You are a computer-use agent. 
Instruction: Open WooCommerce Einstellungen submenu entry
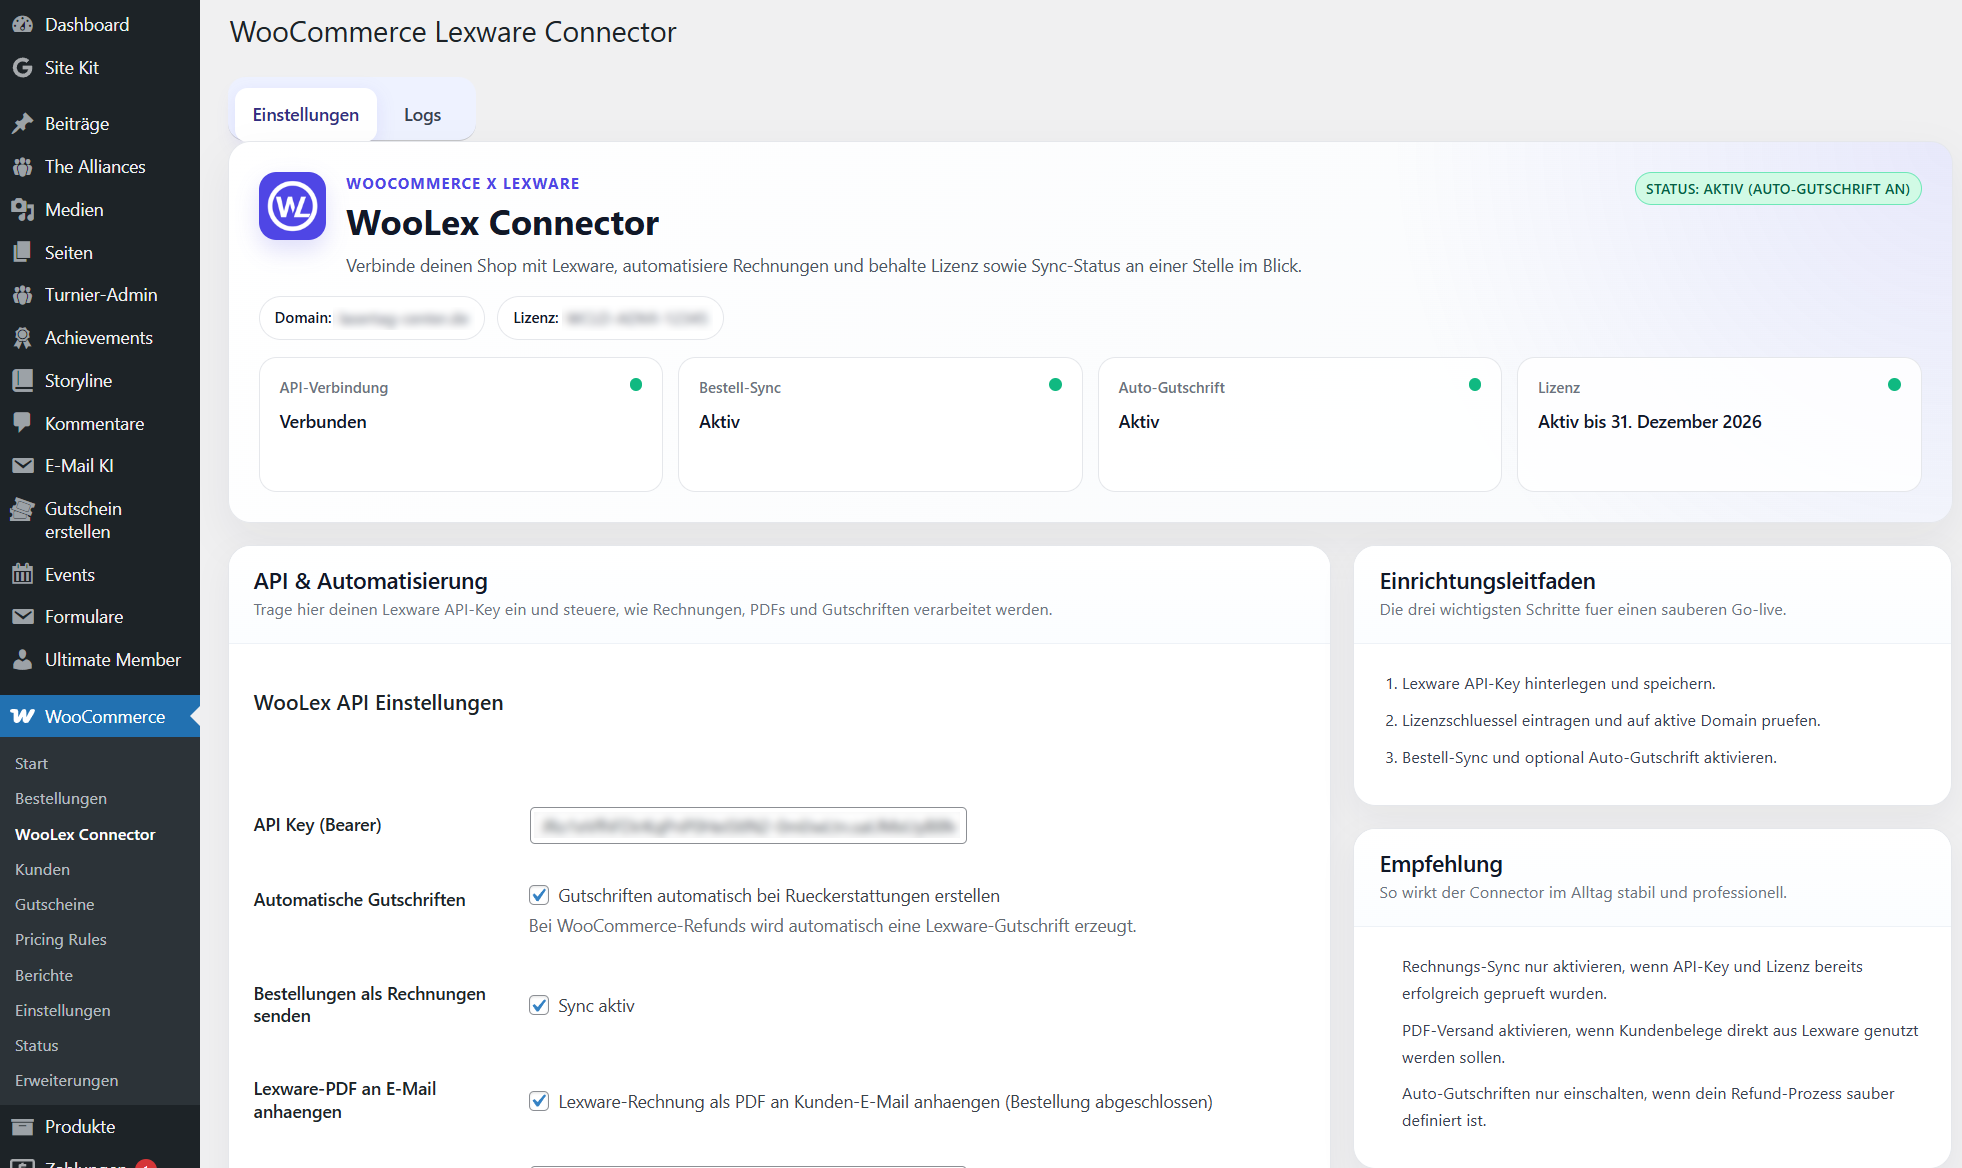coord(63,1010)
